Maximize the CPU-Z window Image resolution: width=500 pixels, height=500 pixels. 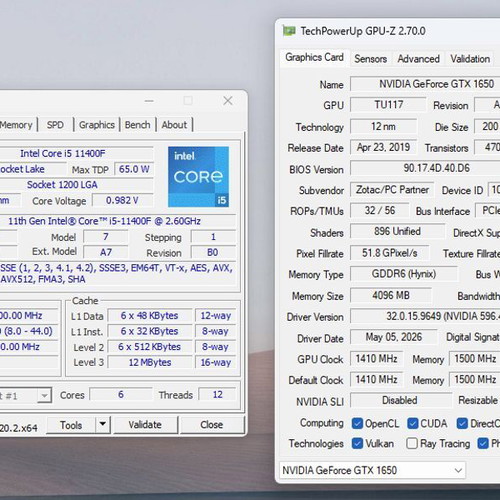188,101
